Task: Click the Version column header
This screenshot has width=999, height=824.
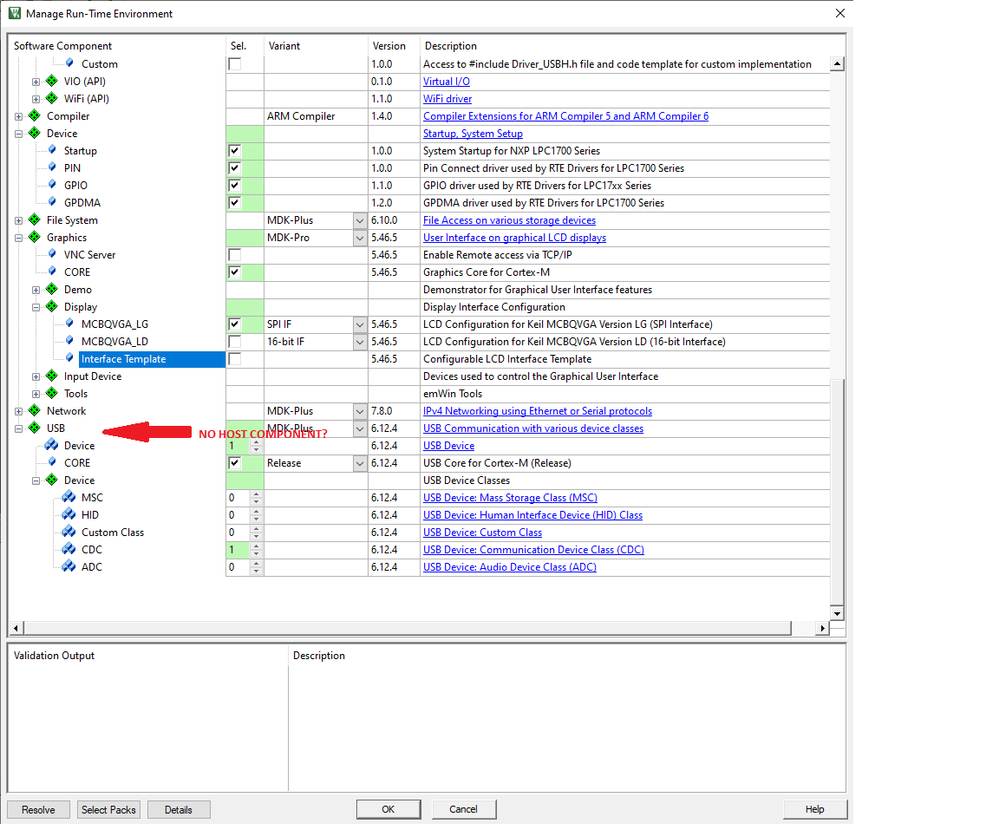Action: (x=389, y=46)
